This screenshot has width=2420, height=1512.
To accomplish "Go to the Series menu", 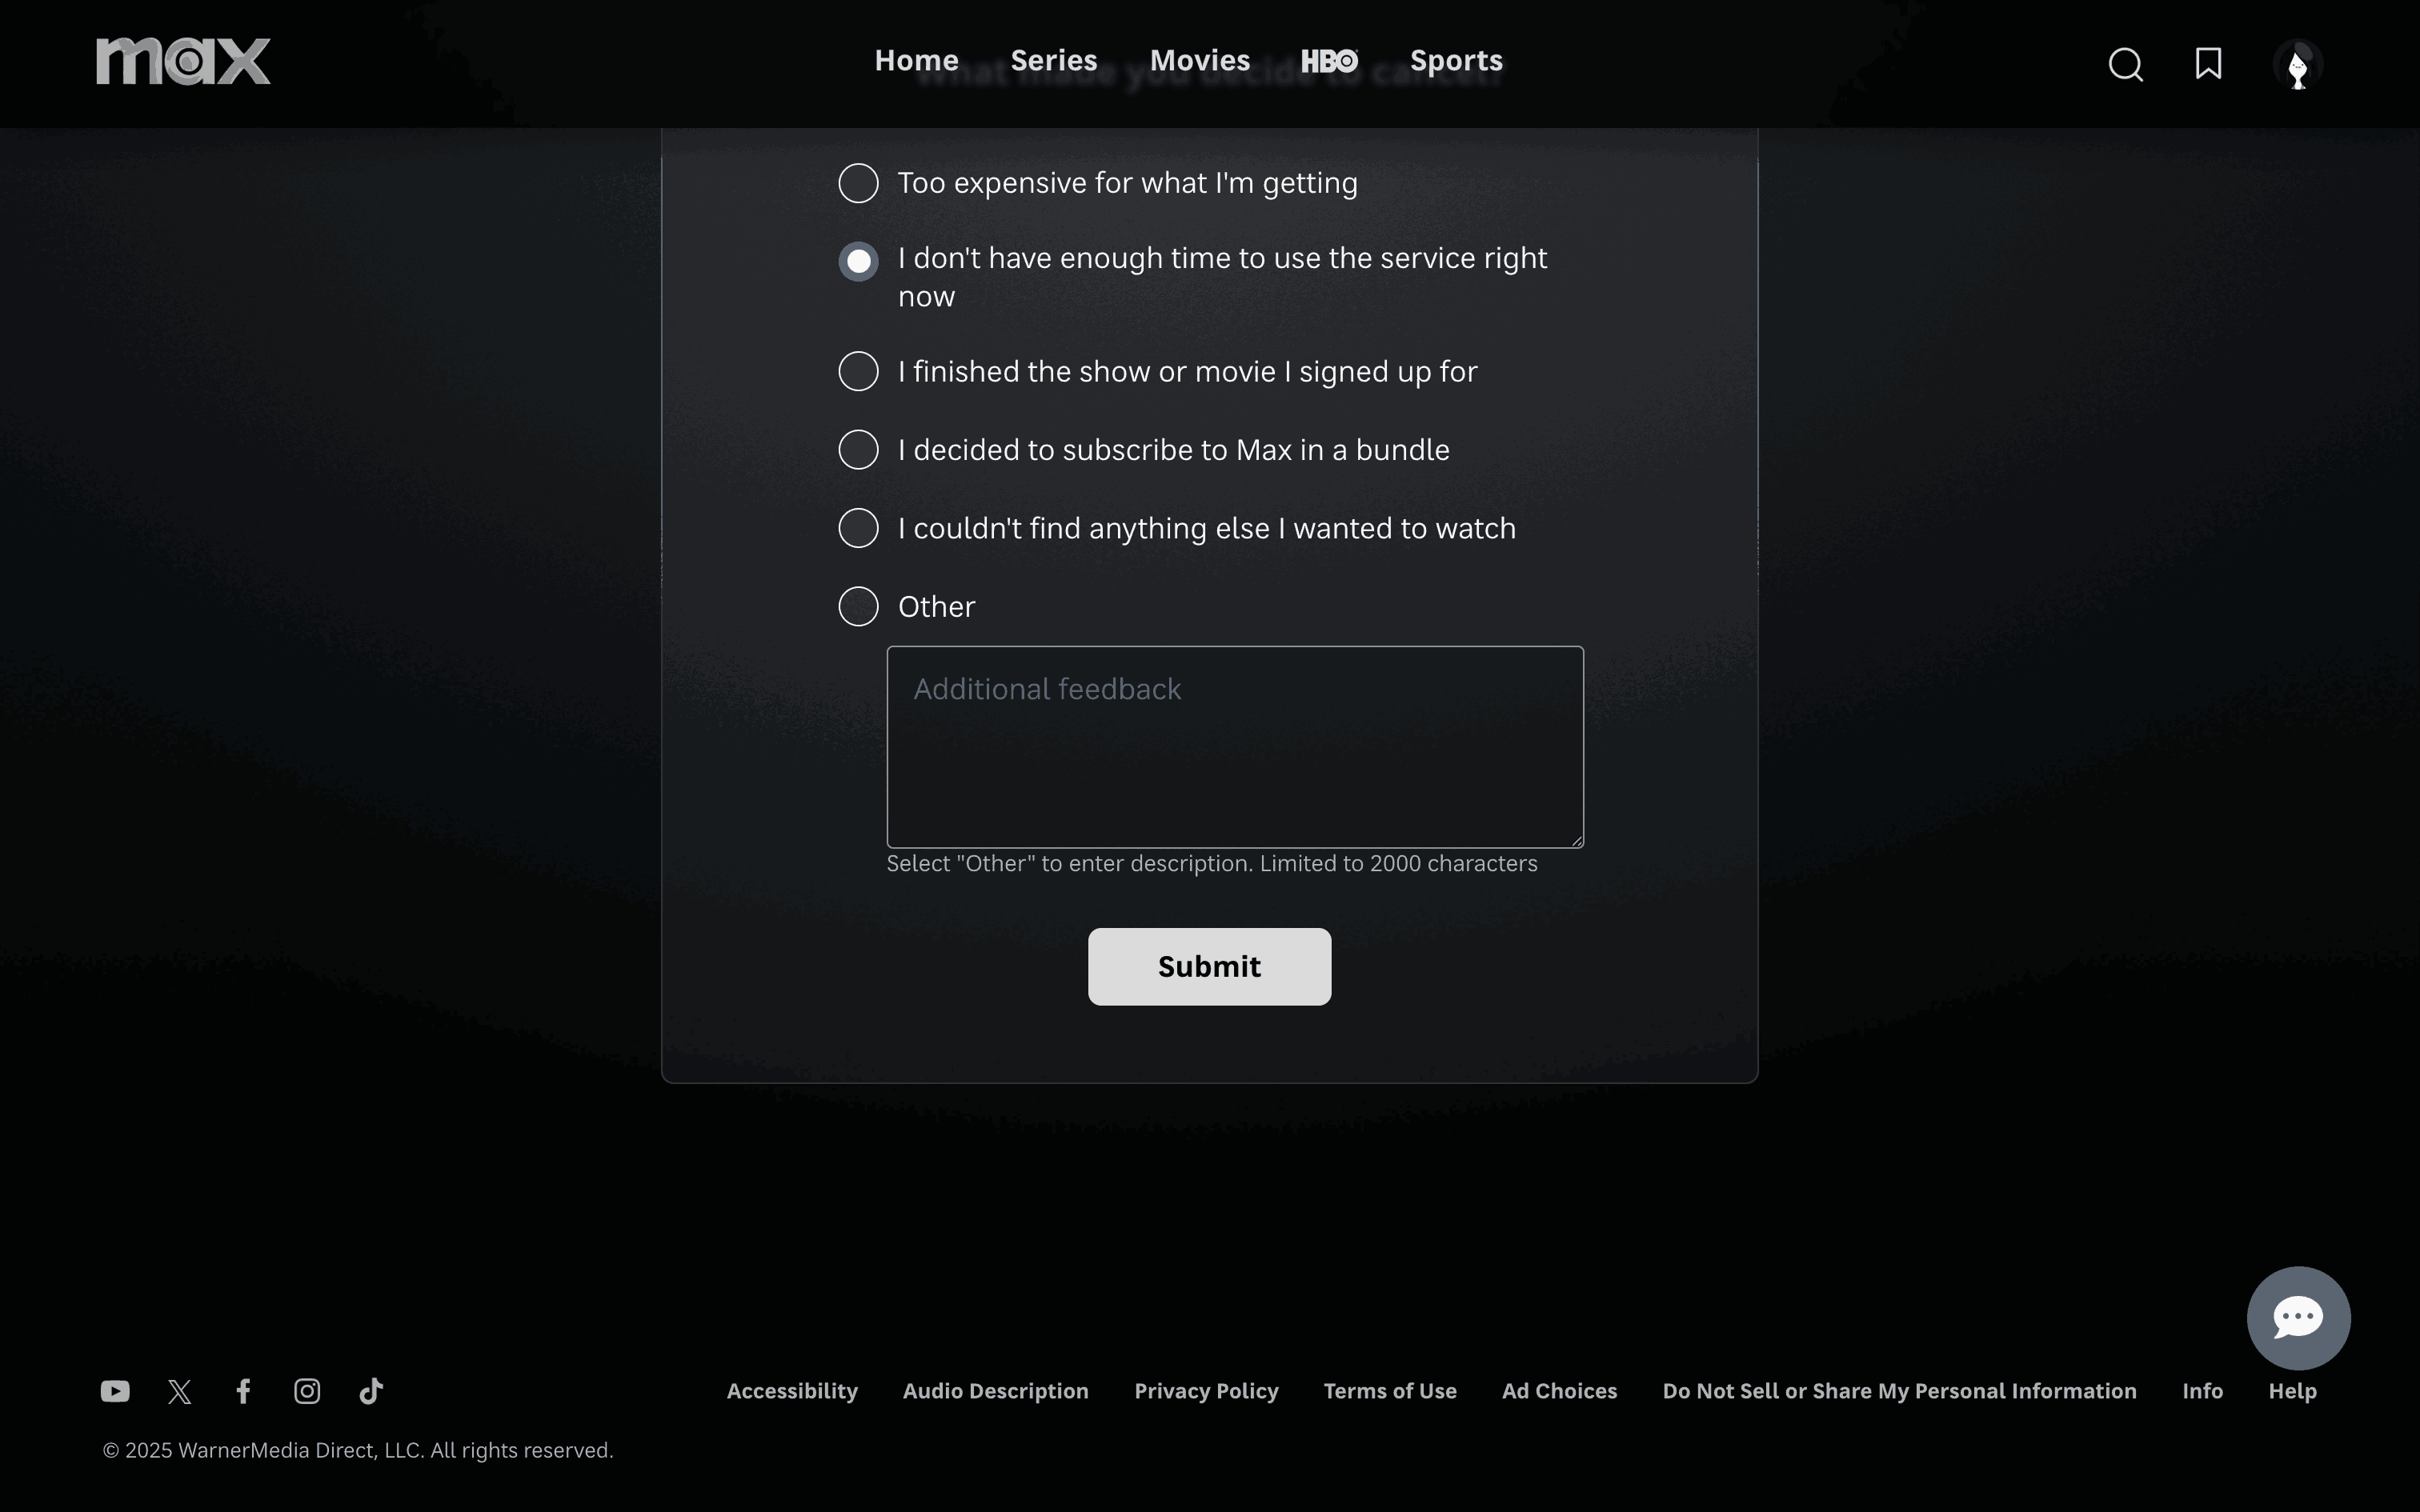I will 1053,60.
